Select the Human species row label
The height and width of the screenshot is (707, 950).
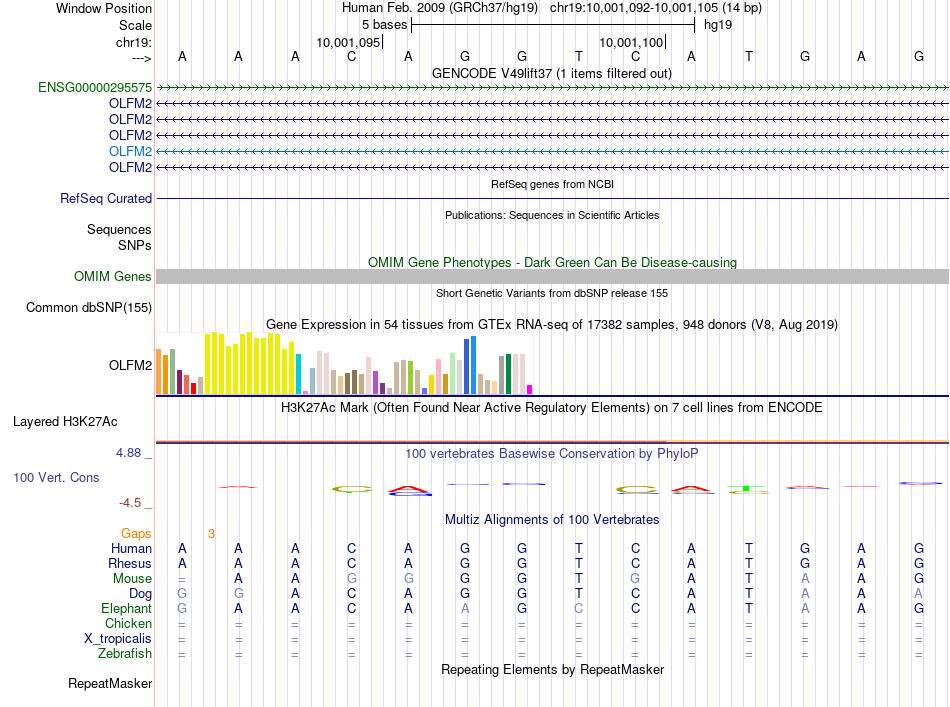coord(131,549)
